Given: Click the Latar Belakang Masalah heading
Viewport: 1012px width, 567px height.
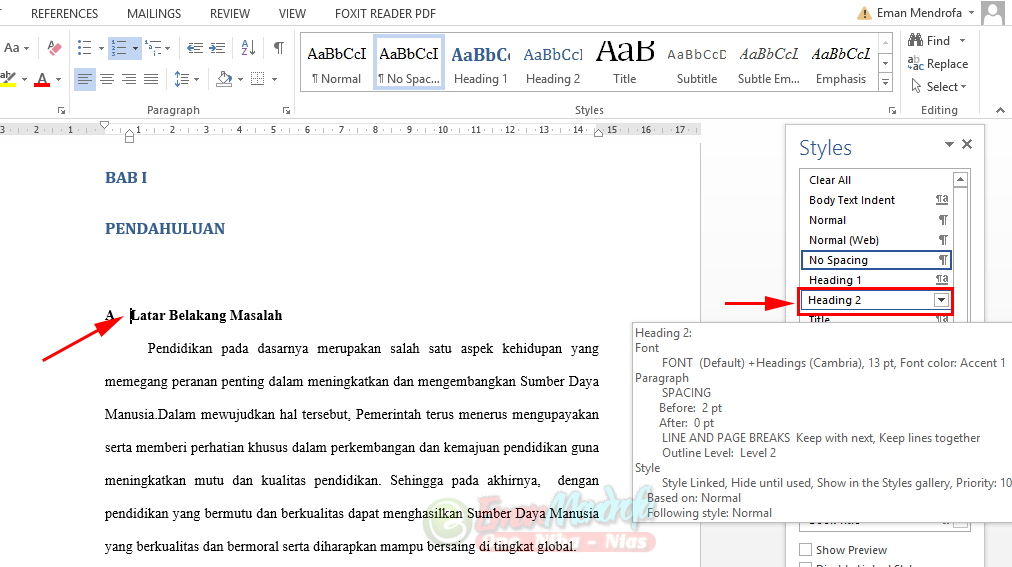Looking at the screenshot, I should [207, 315].
